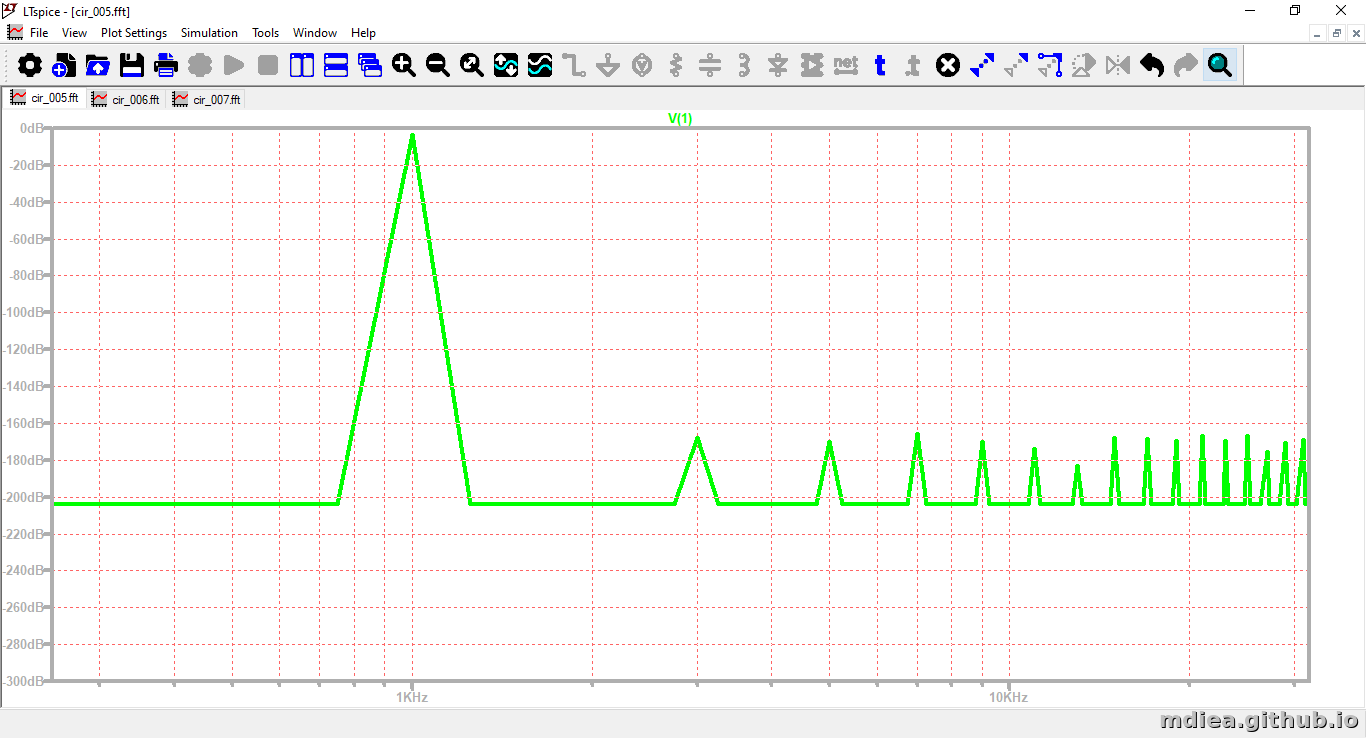Click the -300dB vertical axis label
Screen dimensions: 1366x738
pos(25,680)
